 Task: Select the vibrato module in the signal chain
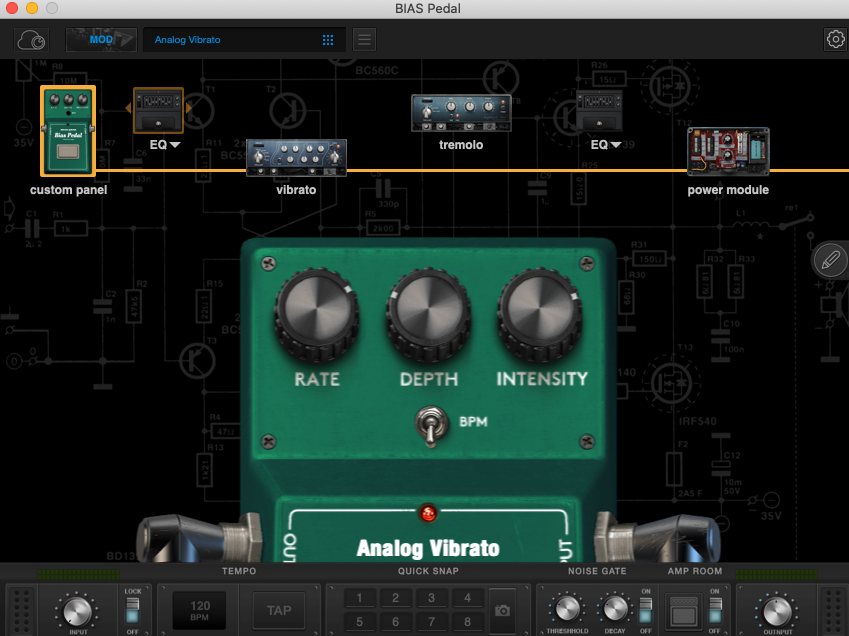296,158
